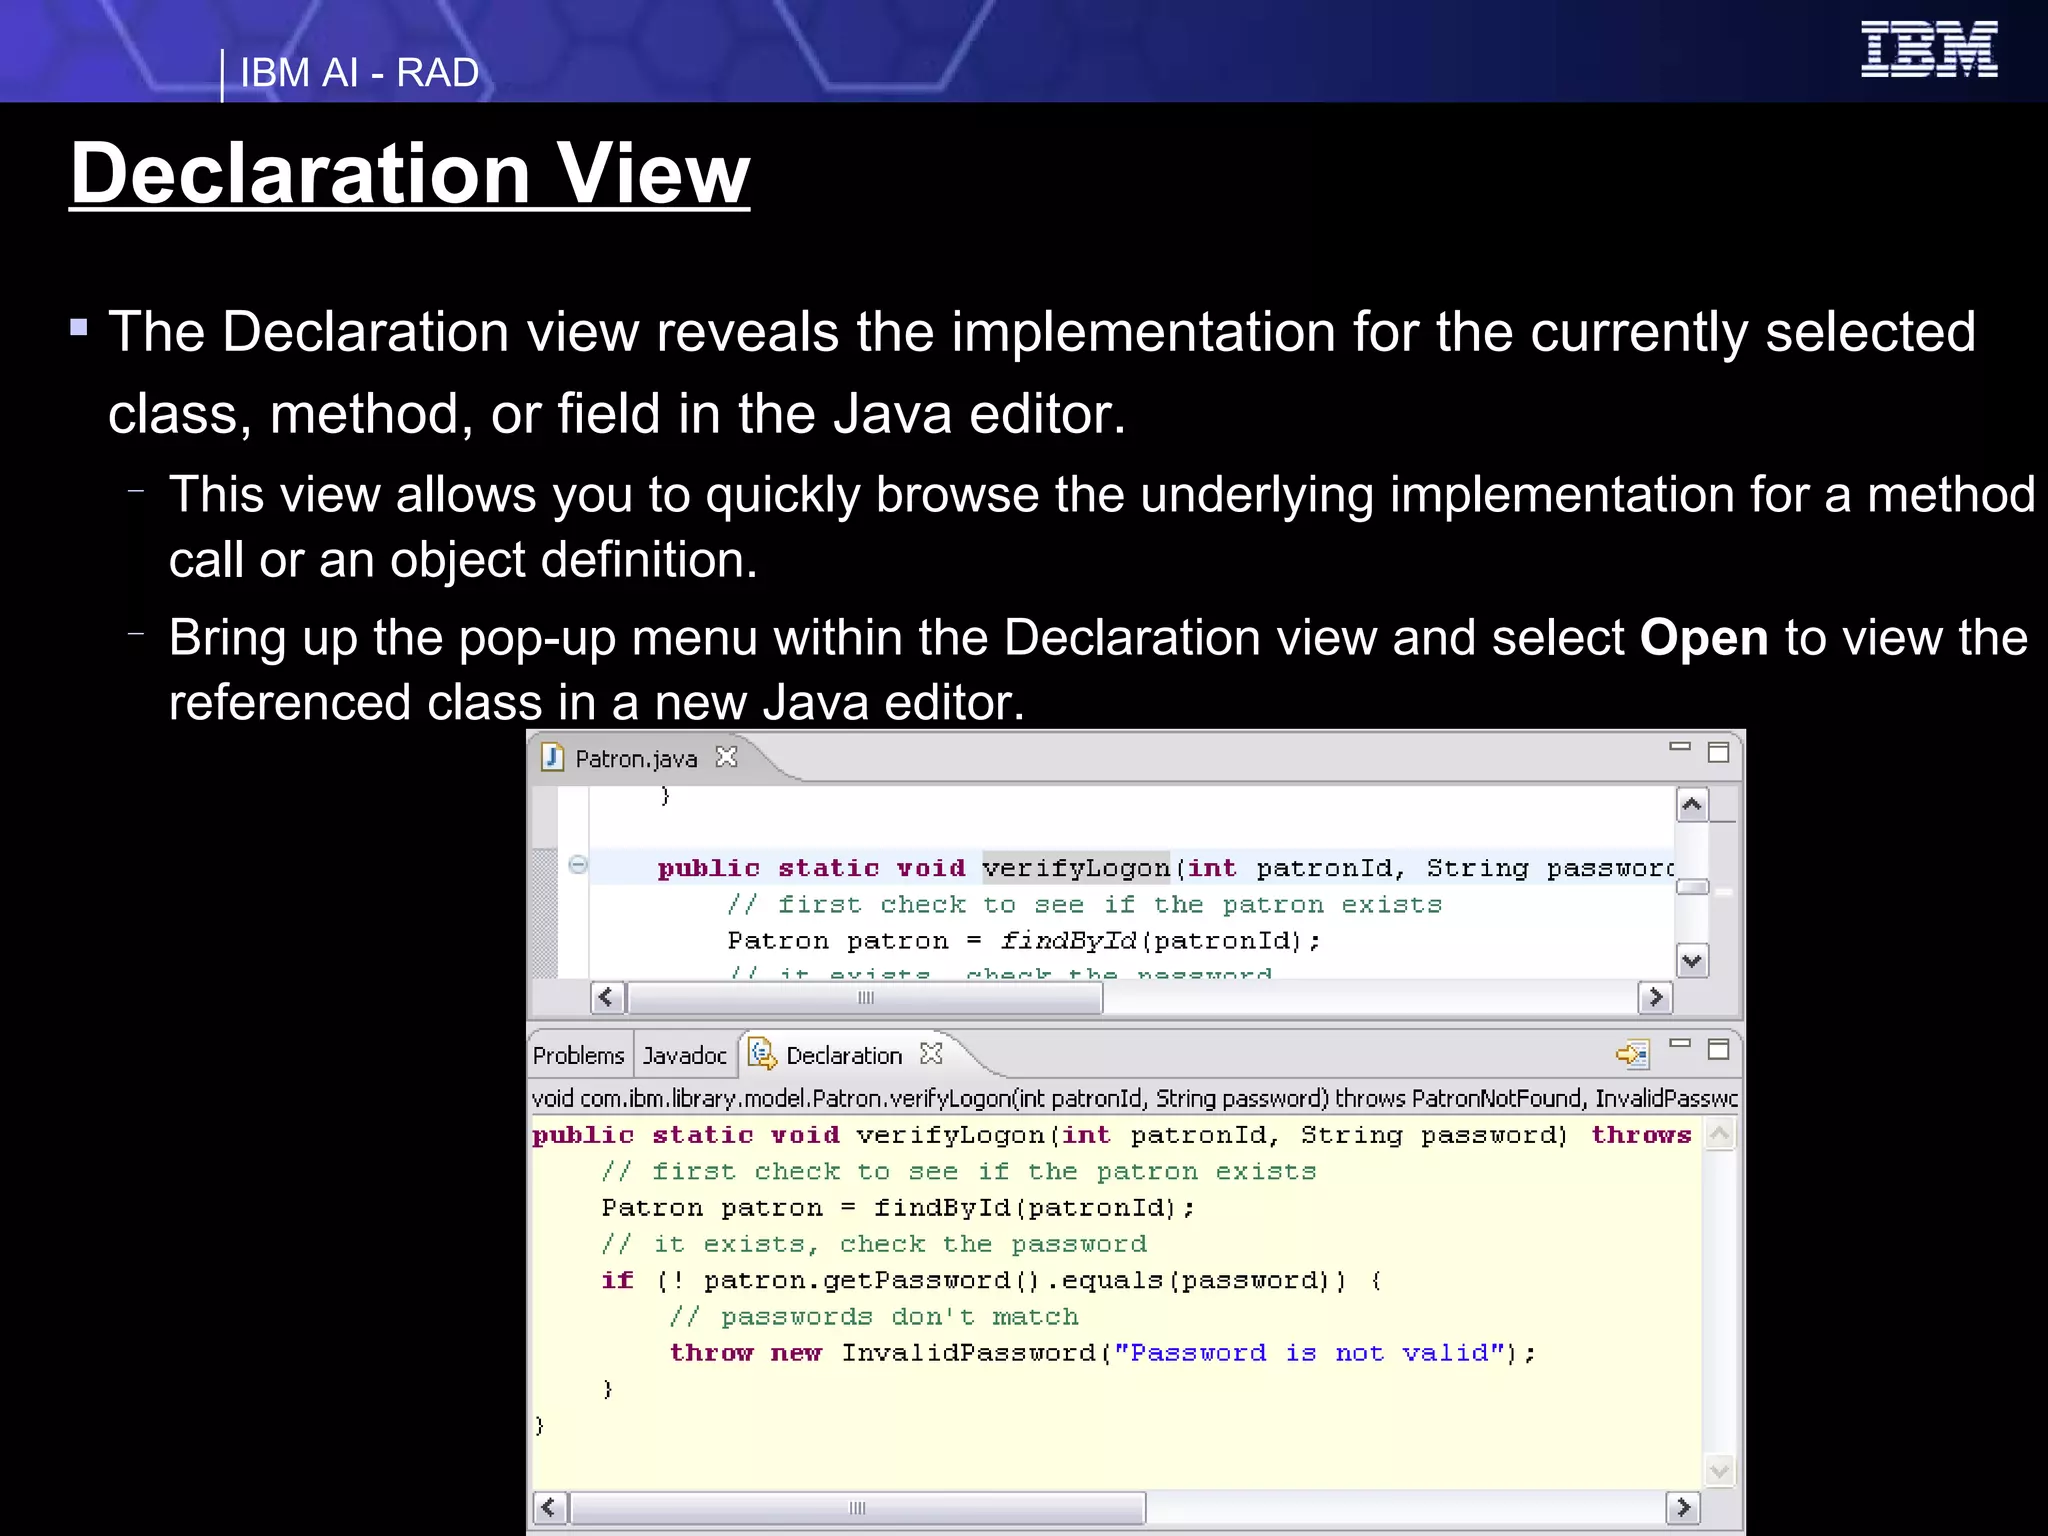Maximize the Declaration view pane
This screenshot has height=1536, width=2048.
pyautogui.click(x=1718, y=1049)
